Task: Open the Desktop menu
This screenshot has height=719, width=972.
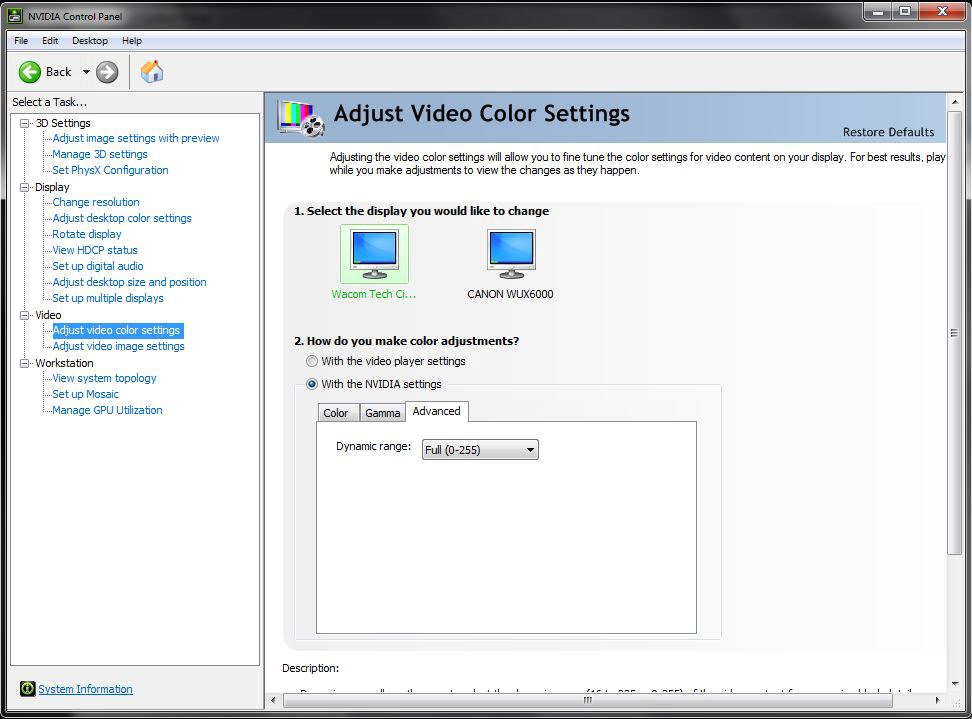Action: click(x=90, y=40)
